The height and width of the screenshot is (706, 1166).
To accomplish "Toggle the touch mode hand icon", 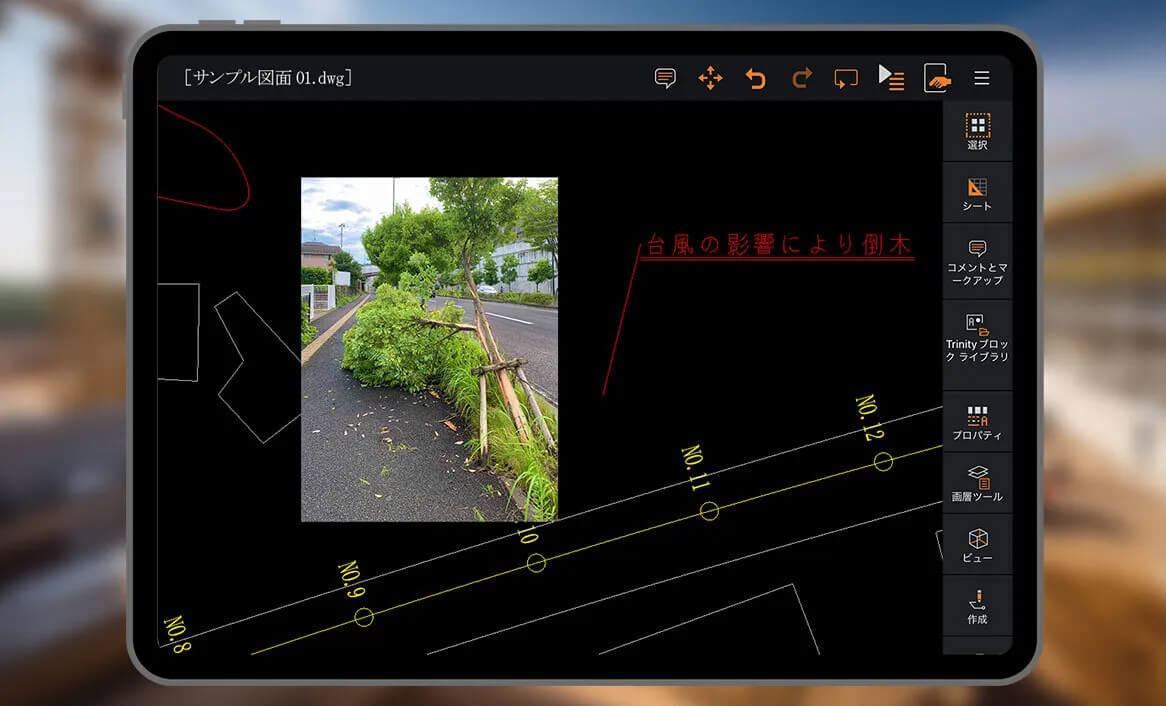I will click(x=937, y=78).
